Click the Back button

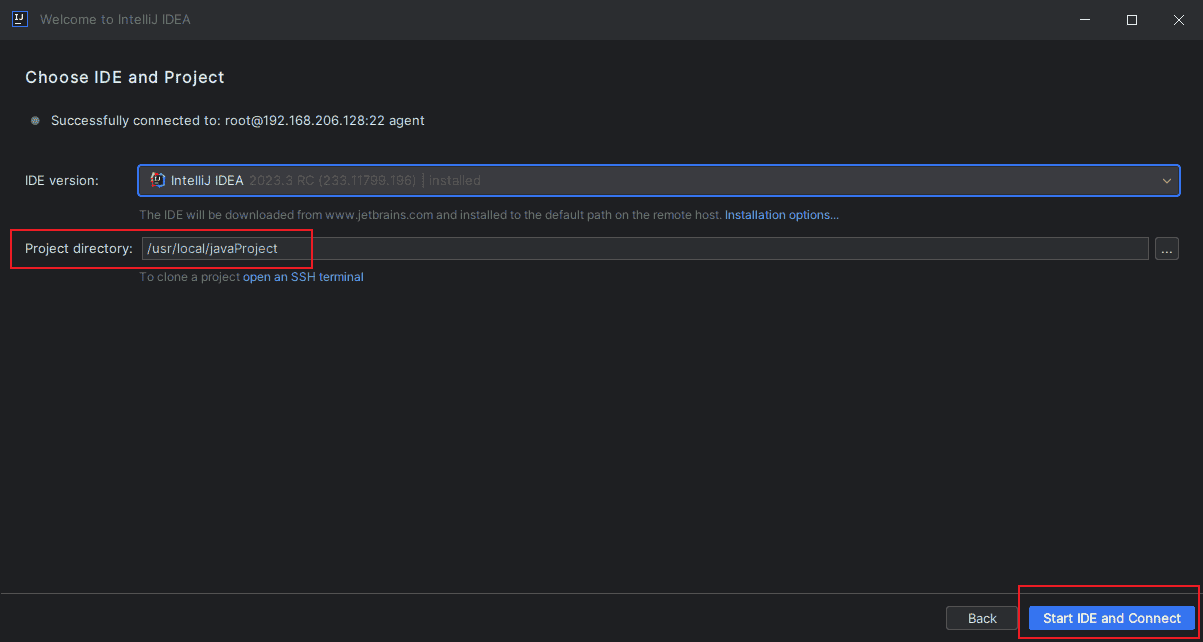point(982,618)
